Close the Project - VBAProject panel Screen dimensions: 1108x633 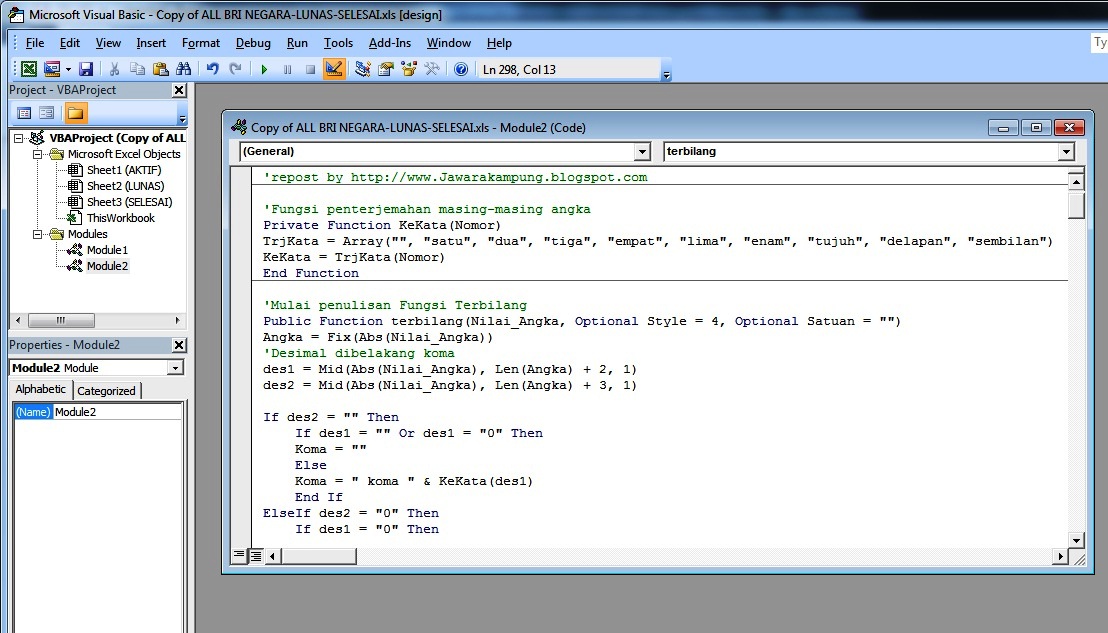click(179, 90)
